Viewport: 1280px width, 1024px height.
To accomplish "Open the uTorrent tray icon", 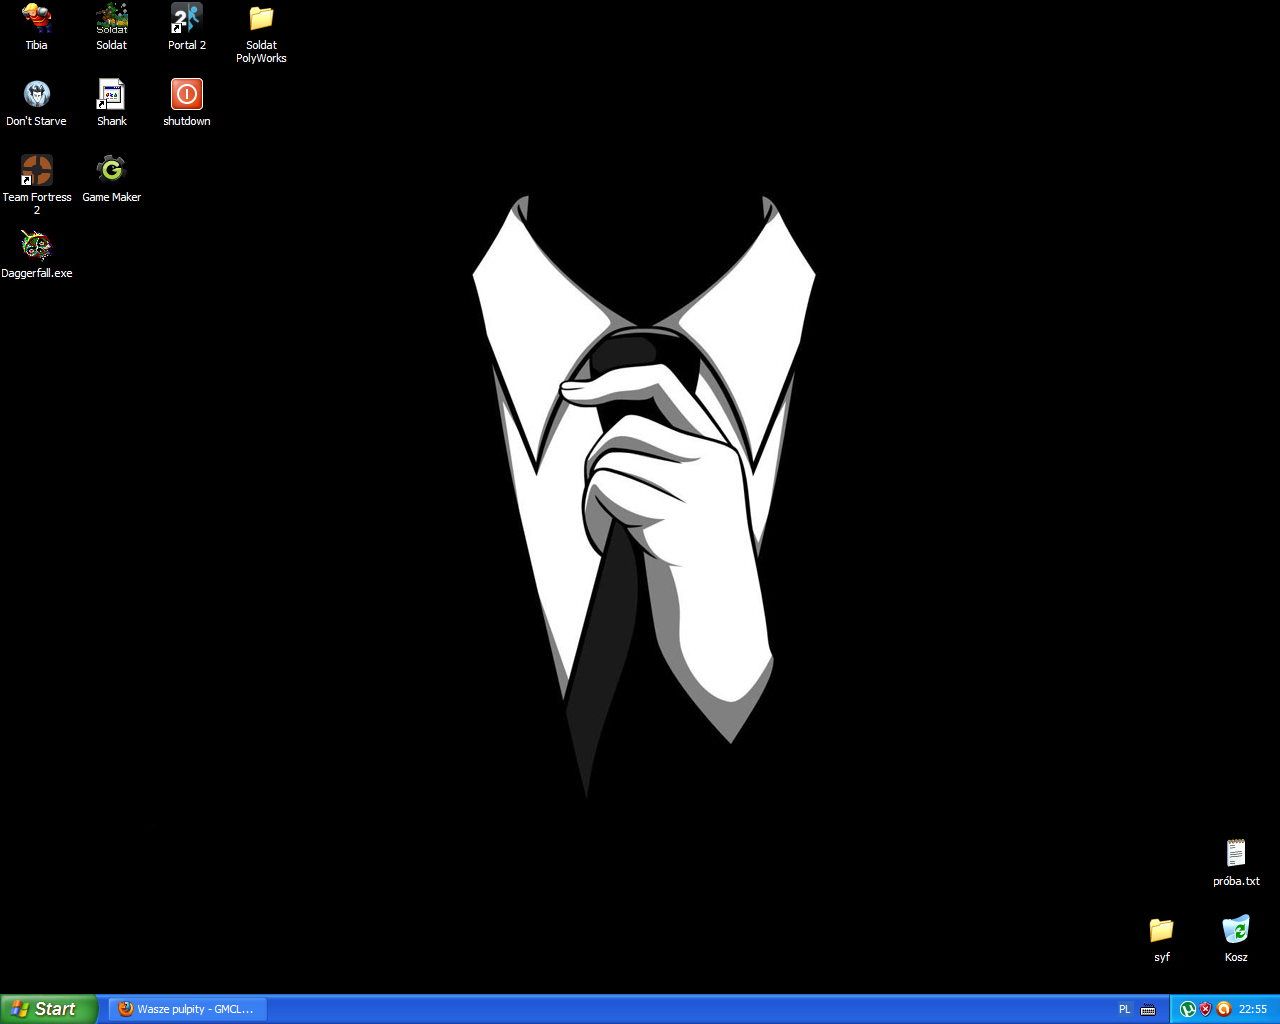I will click(1188, 1009).
